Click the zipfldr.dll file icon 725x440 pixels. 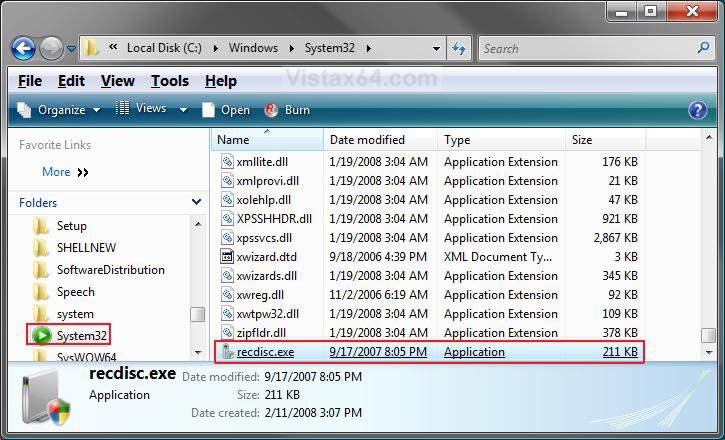(x=227, y=333)
